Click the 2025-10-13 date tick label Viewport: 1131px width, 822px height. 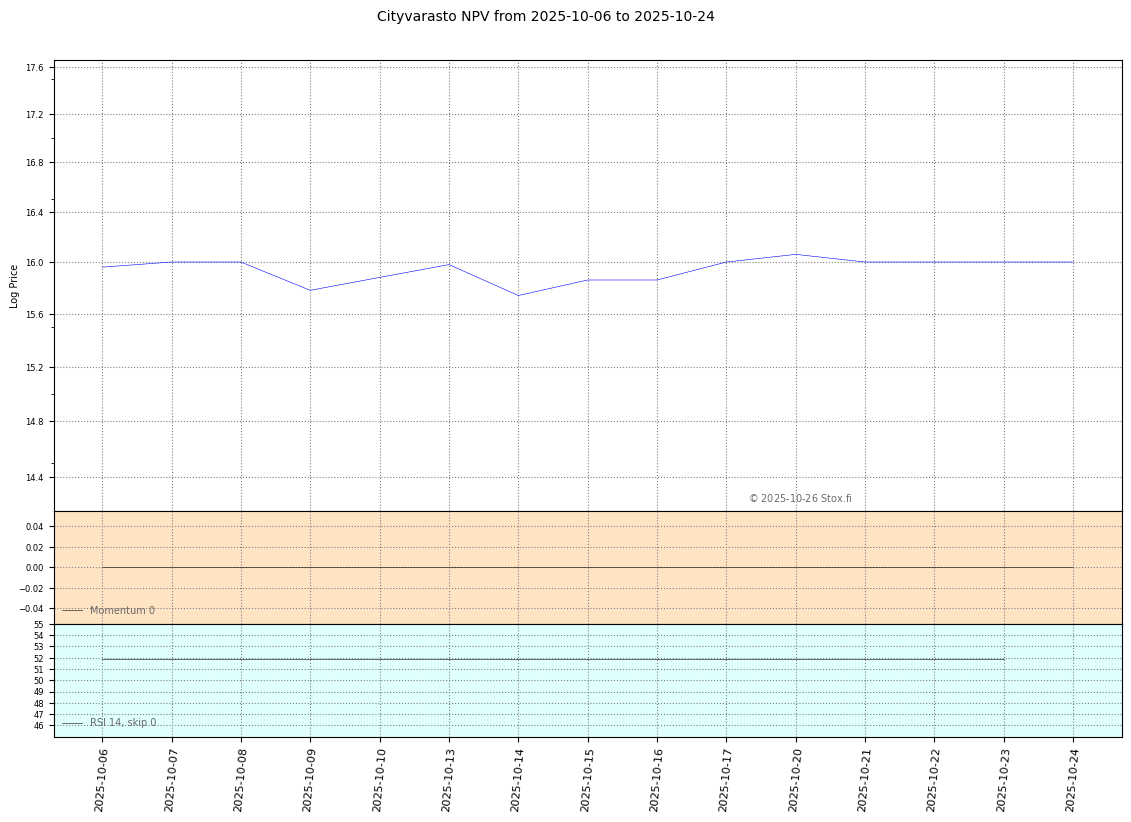pyautogui.click(x=448, y=779)
